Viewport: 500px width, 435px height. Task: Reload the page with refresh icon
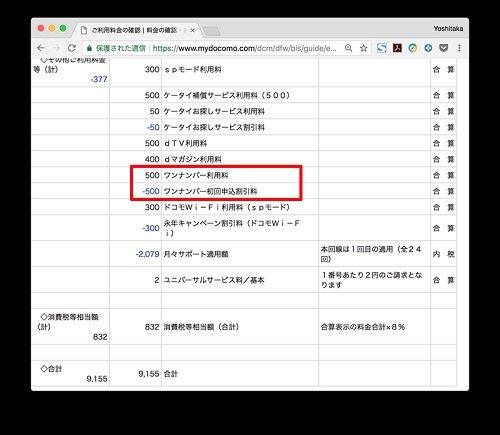[x=72, y=48]
